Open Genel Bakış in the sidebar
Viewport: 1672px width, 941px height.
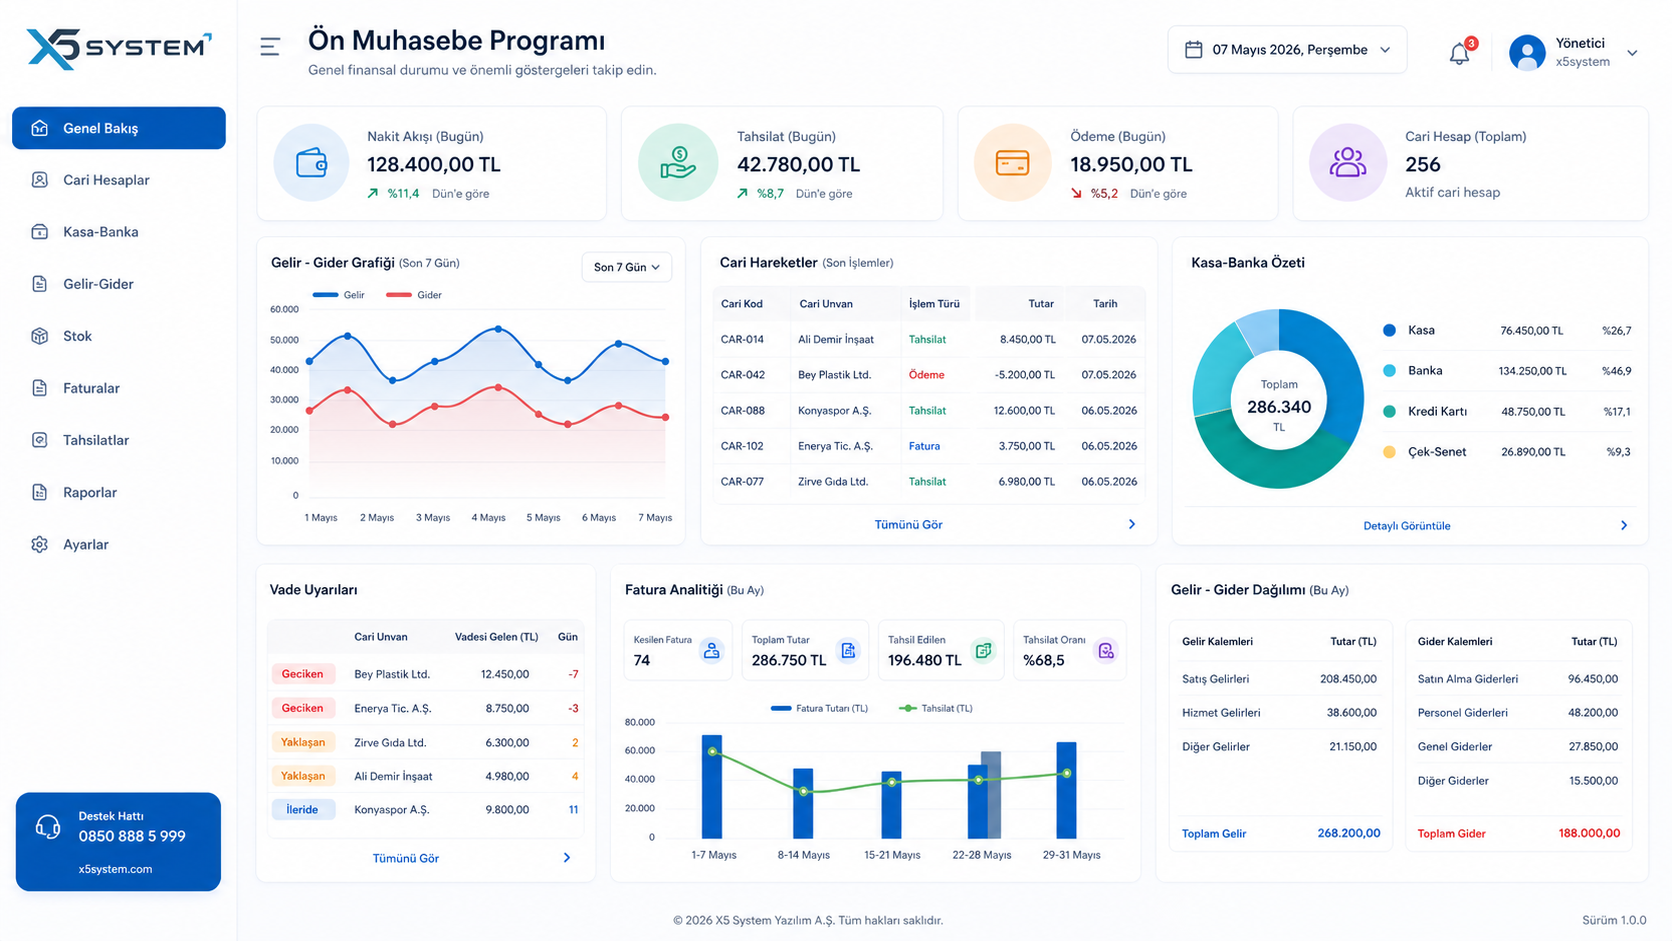[x=119, y=128]
